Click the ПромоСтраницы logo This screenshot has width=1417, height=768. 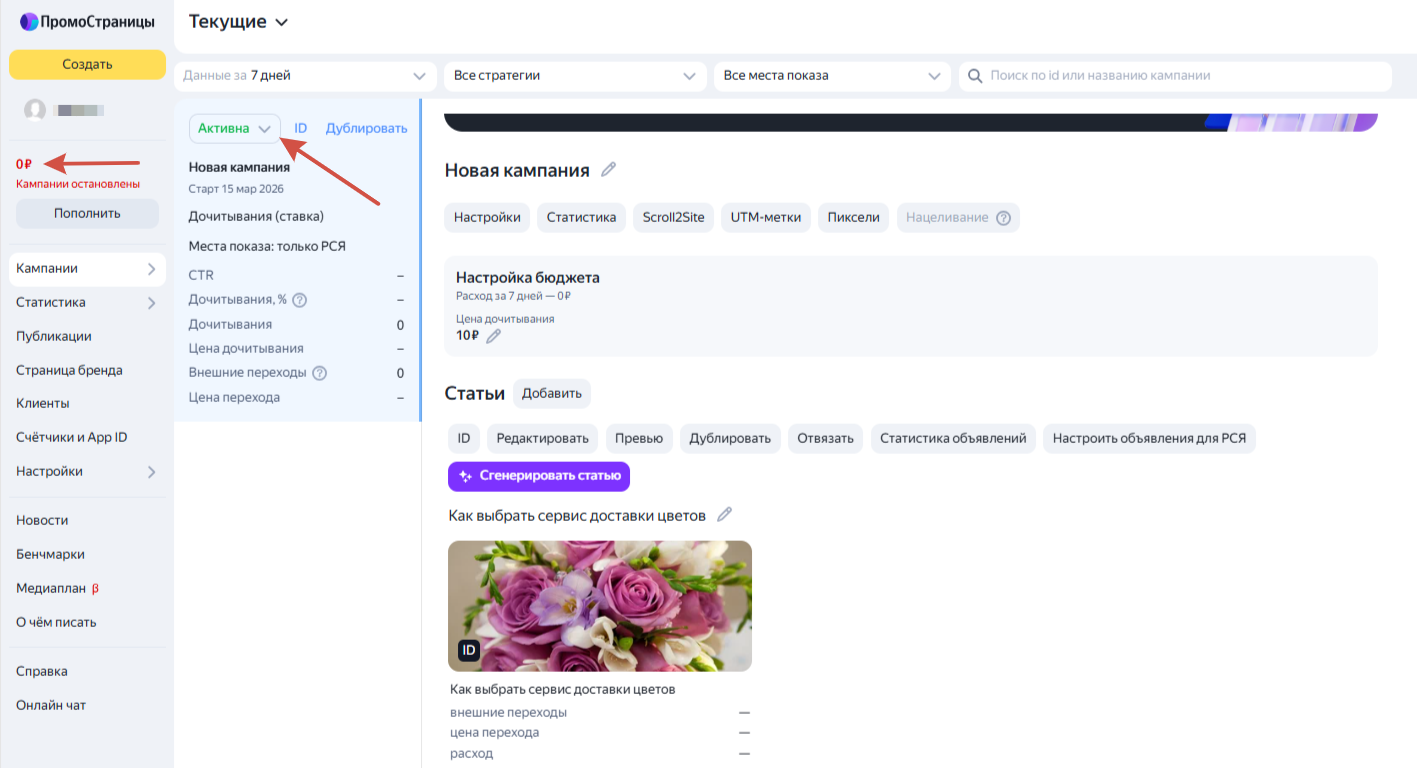point(87,21)
